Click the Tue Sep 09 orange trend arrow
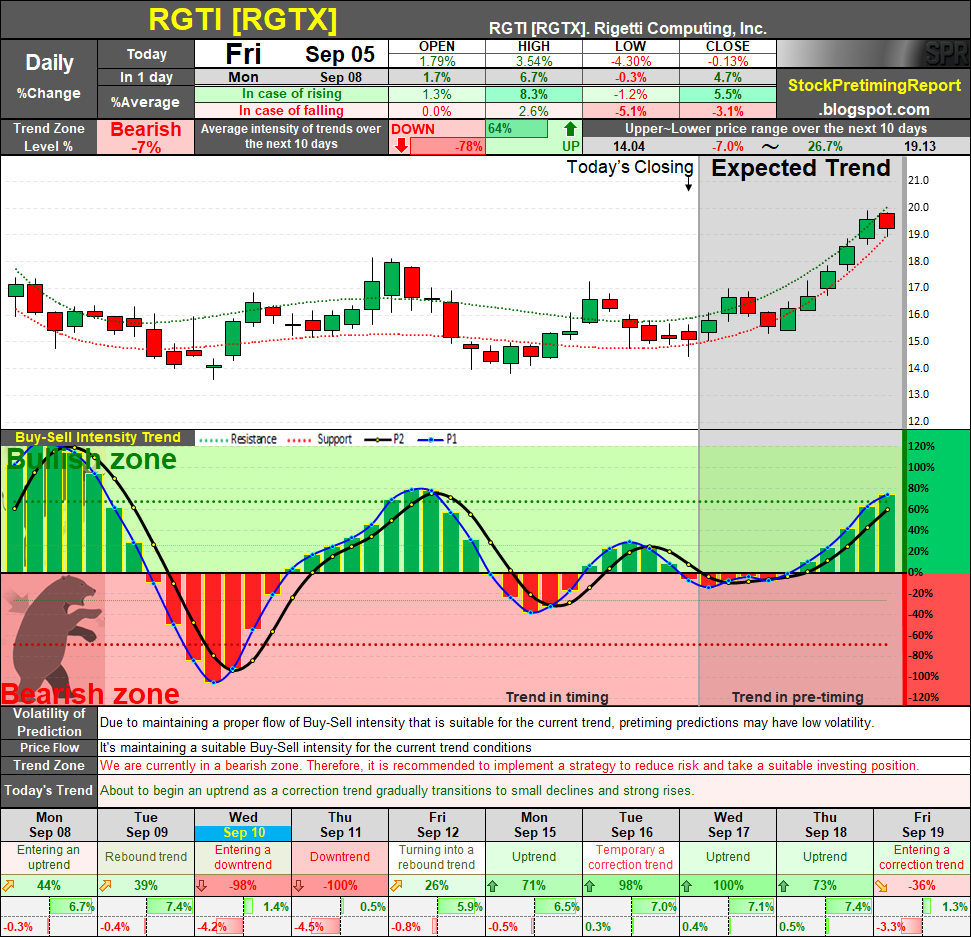971x937 pixels. (x=106, y=886)
